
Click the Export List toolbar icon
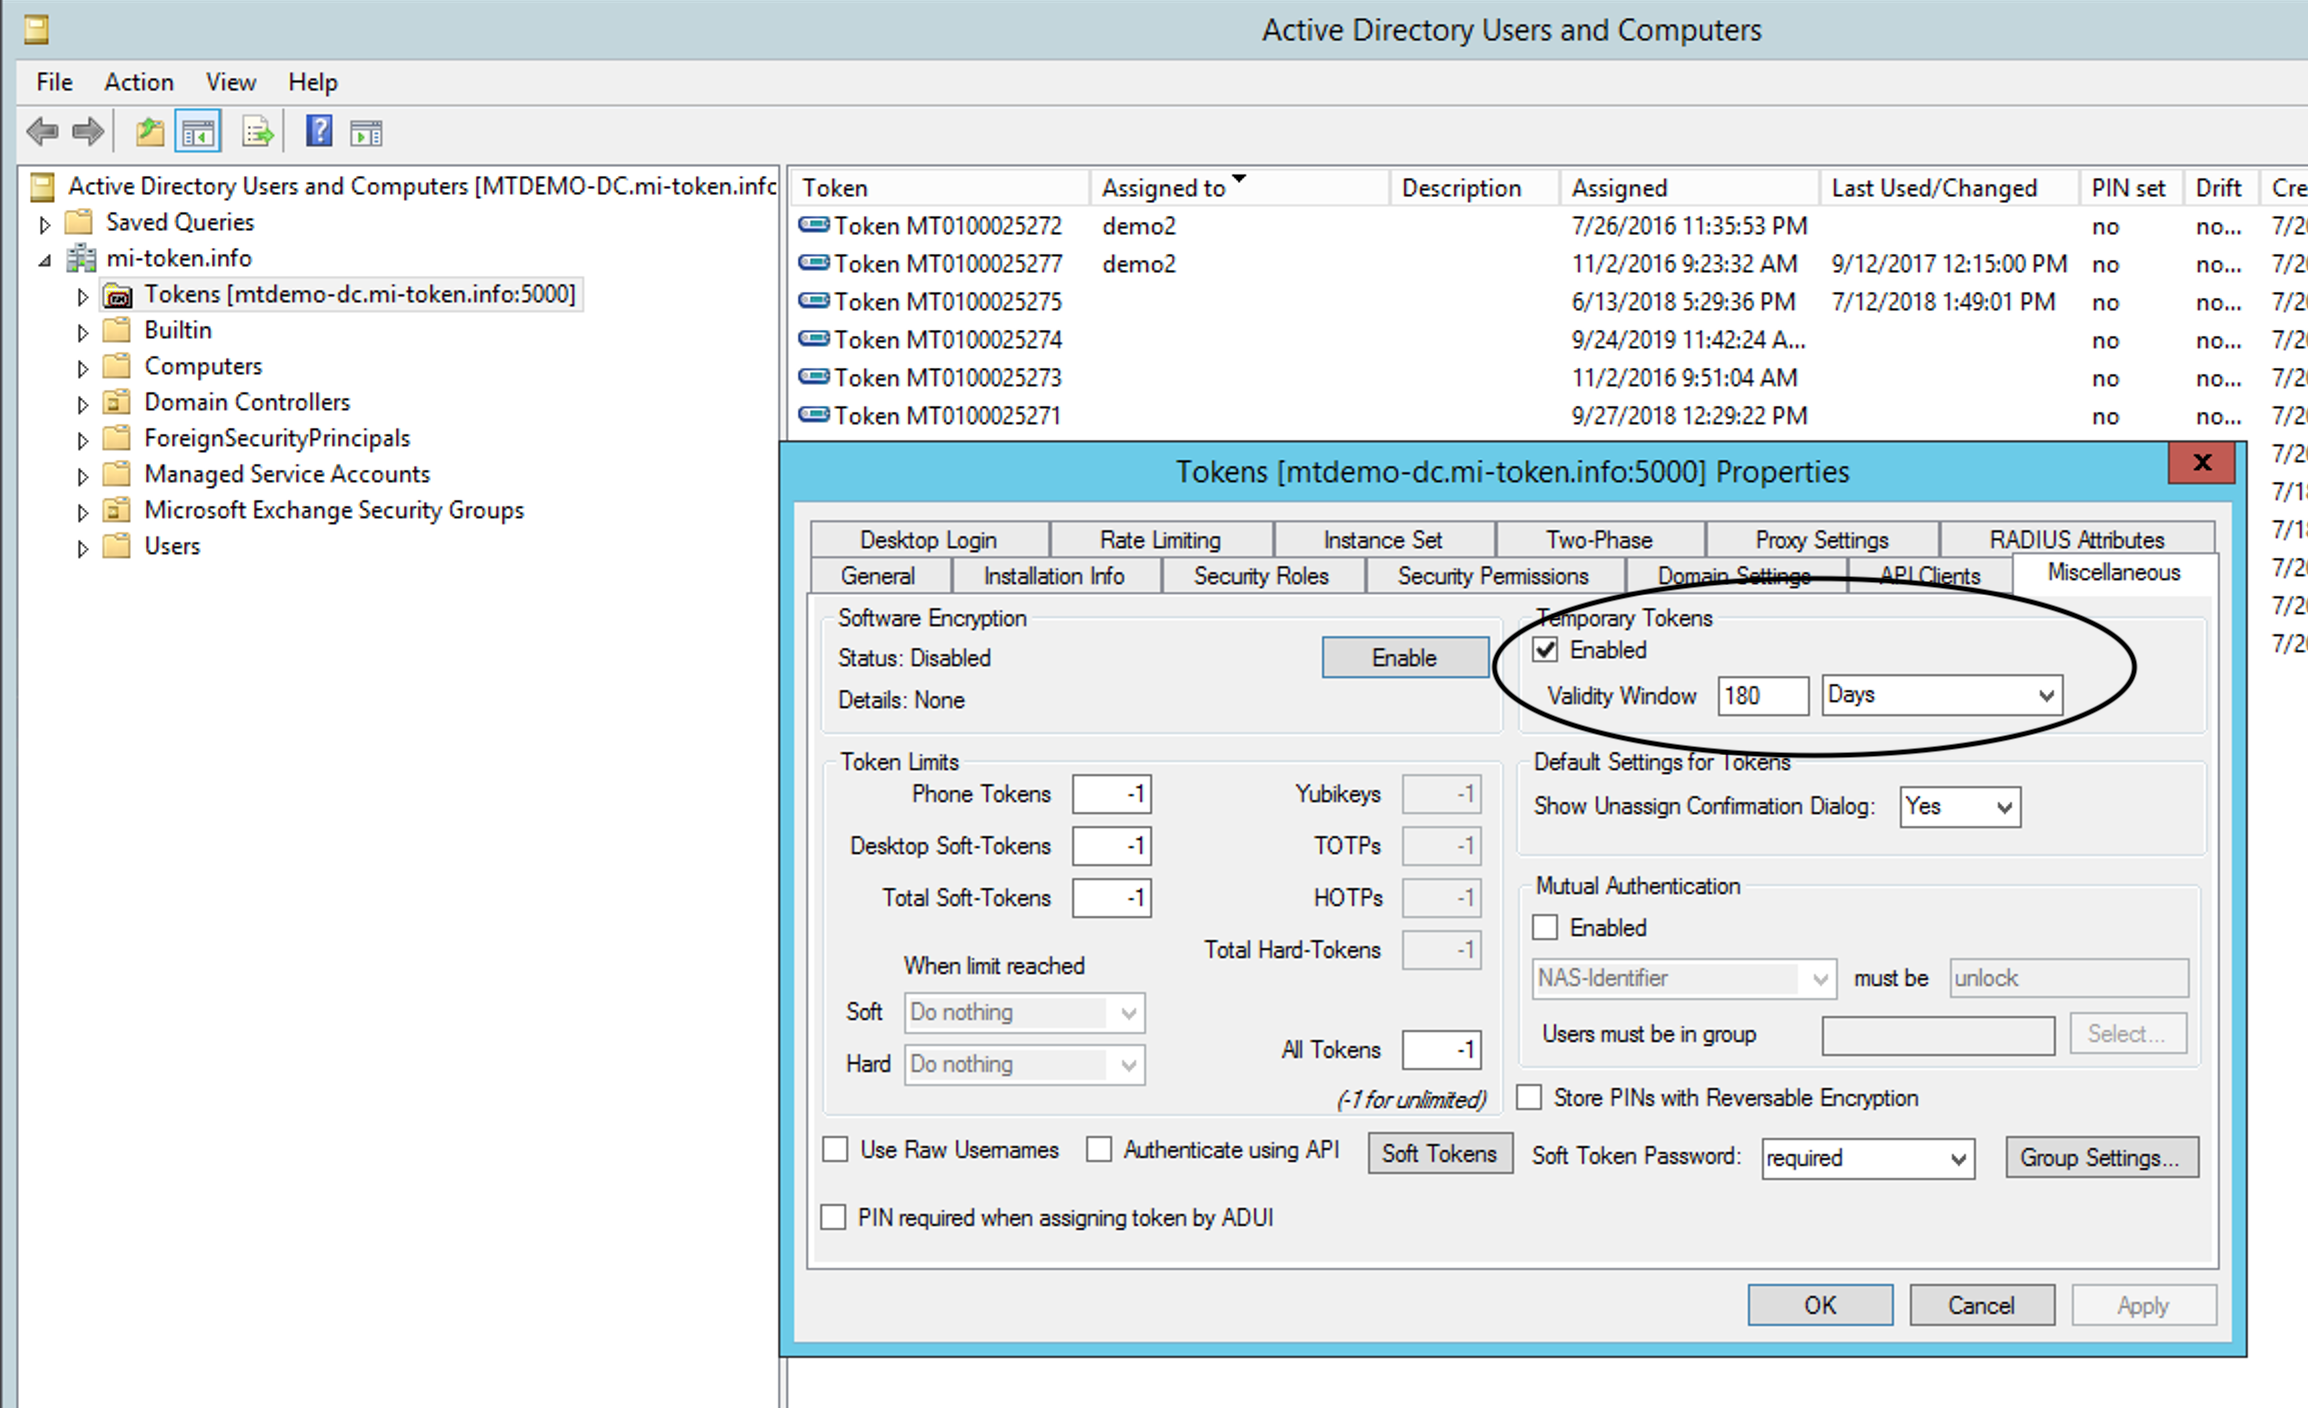pos(257,132)
